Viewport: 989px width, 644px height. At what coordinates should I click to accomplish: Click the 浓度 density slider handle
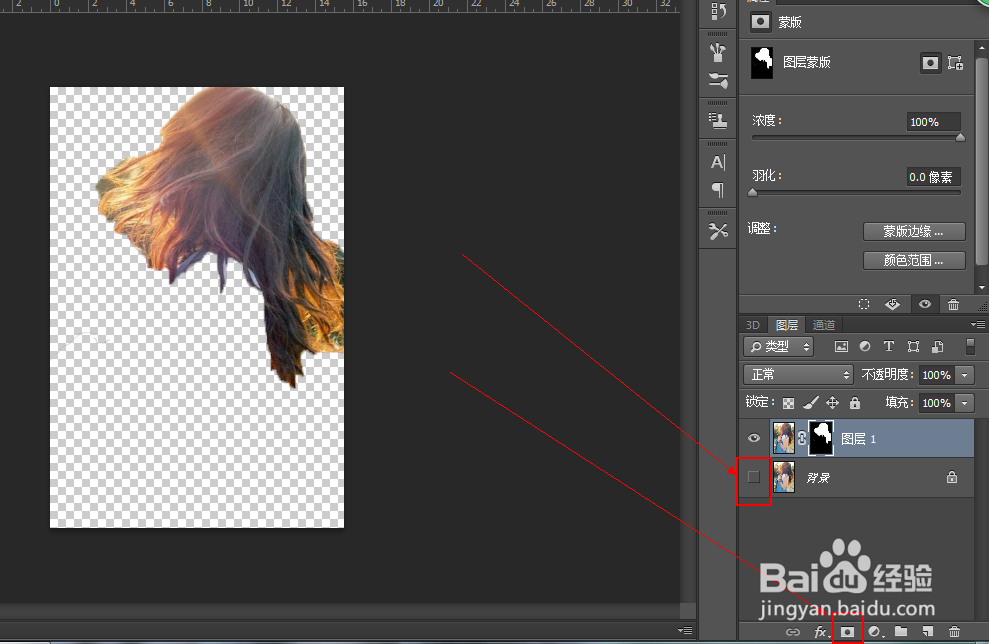tap(960, 138)
